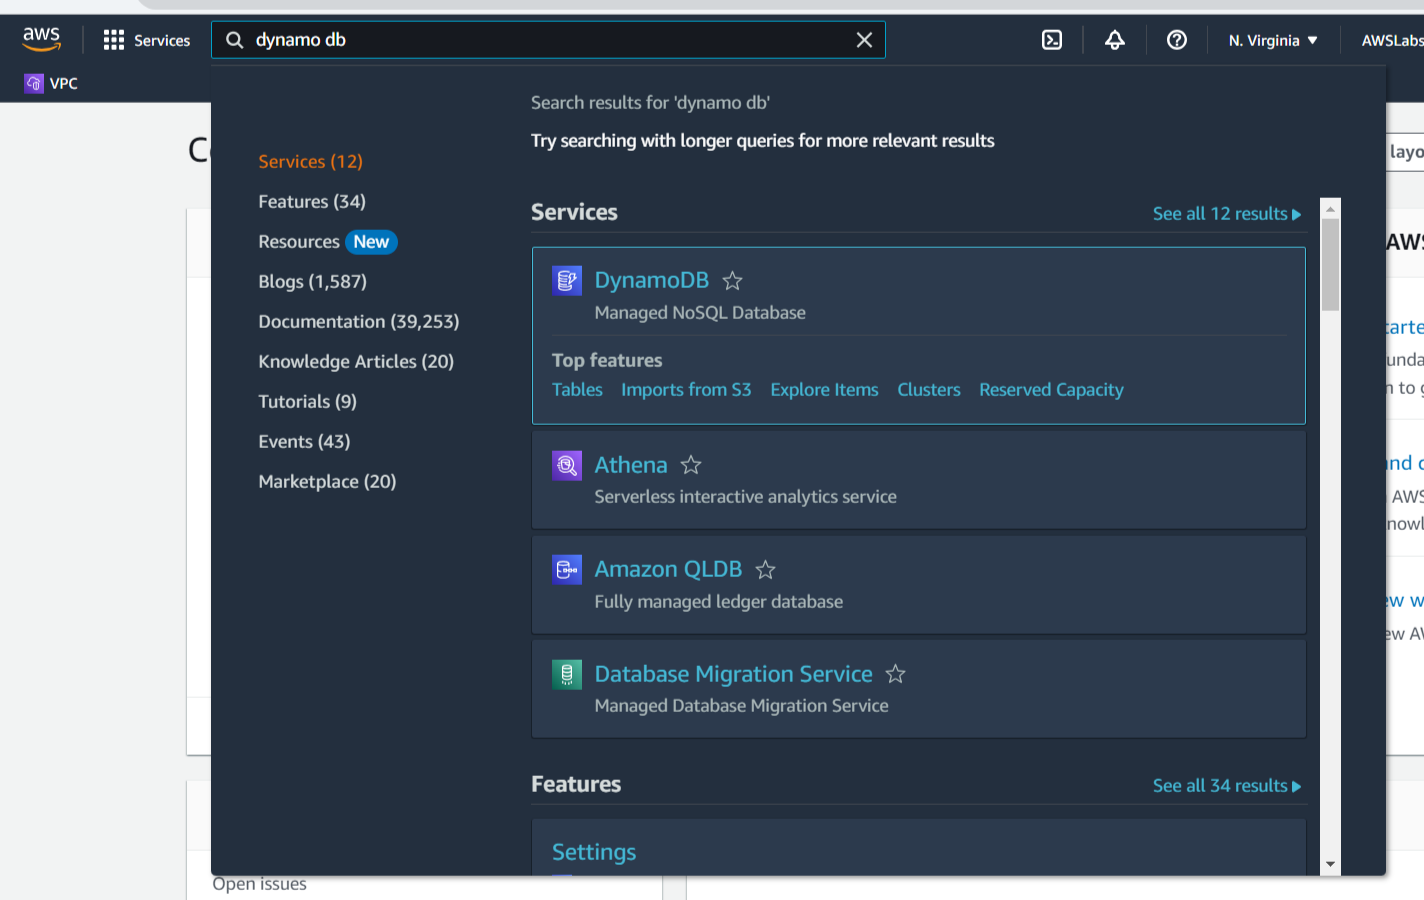This screenshot has width=1424, height=900.
Task: Click the search field containing dynamo db
Action: [x=548, y=40]
